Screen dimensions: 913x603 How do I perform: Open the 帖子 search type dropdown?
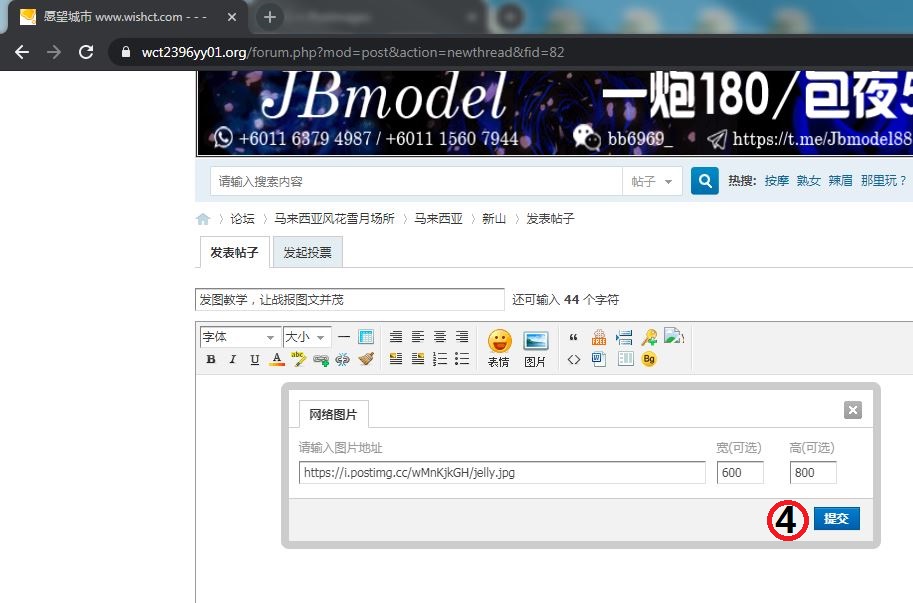coord(652,182)
